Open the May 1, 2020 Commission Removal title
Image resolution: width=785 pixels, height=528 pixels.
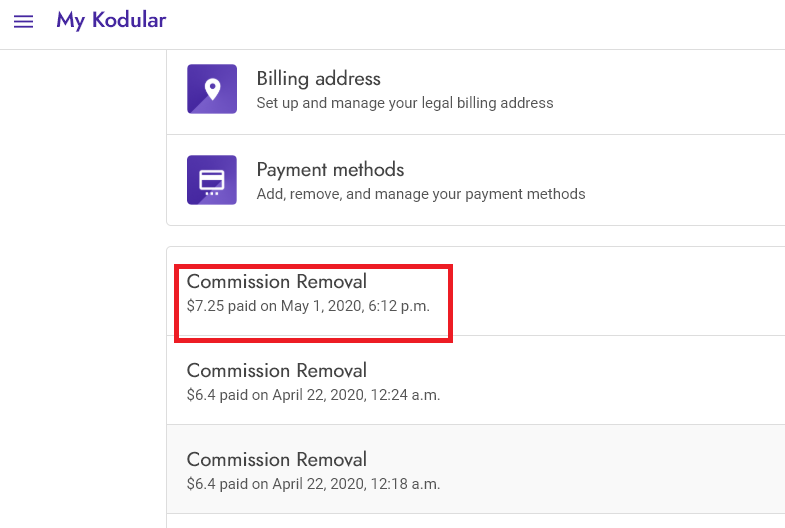[276, 282]
